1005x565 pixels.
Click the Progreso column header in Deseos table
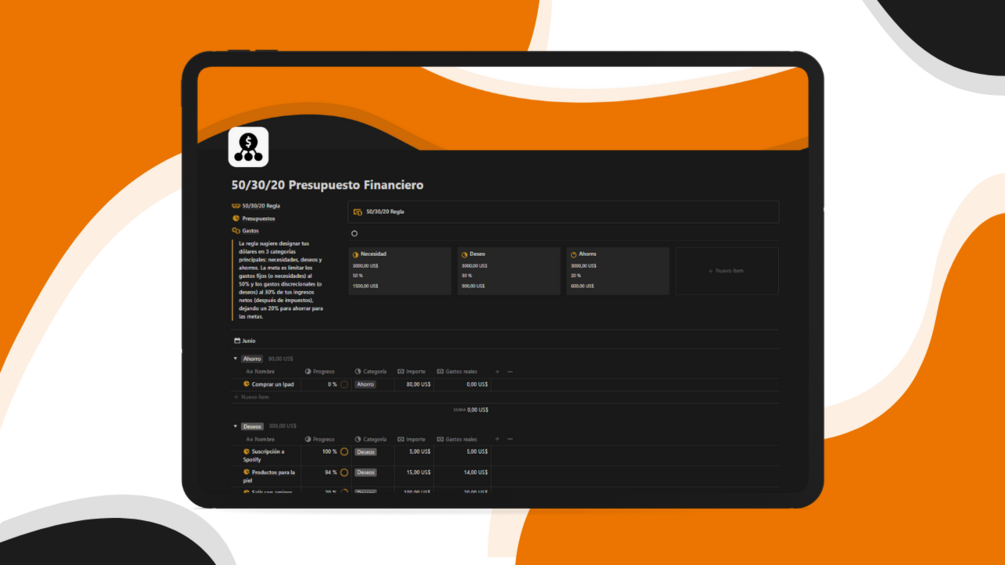(320, 439)
